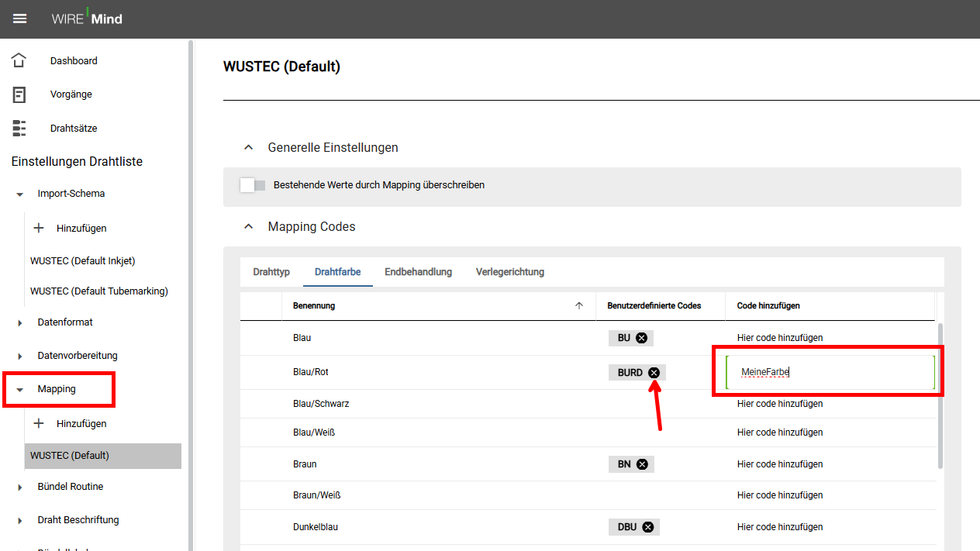The width and height of the screenshot is (980, 551).
Task: Expand the Datenformat tree item
Action: click(20, 323)
